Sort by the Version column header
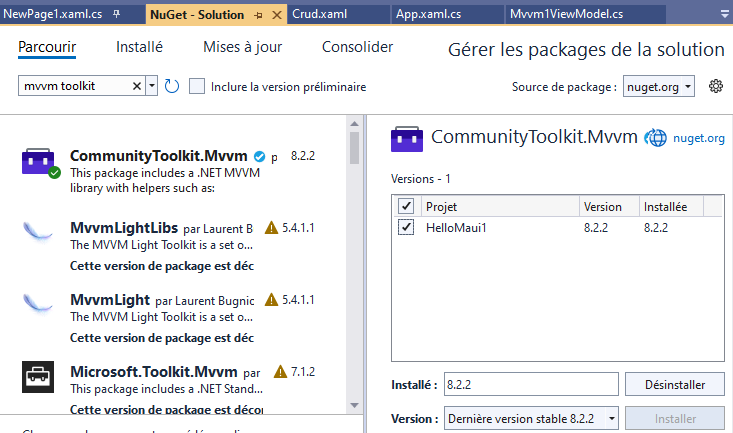Screen dimensions: 733x433 tap(609, 206)
